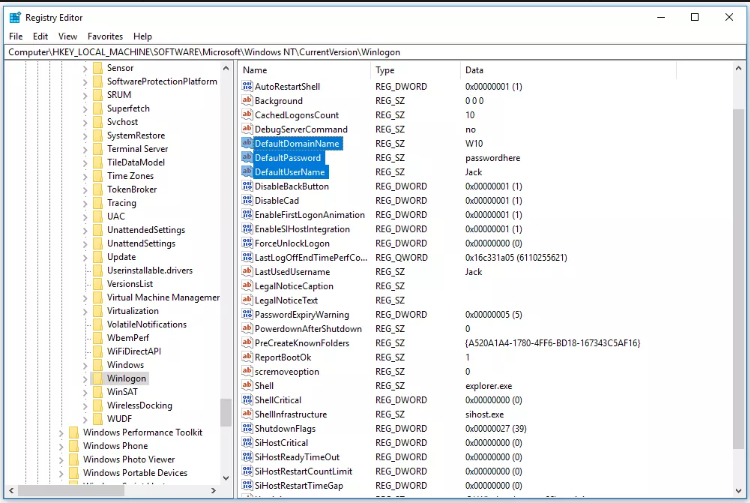Expand the Winlogon tree node
The image size is (750, 503).
pyautogui.click(x=85, y=379)
